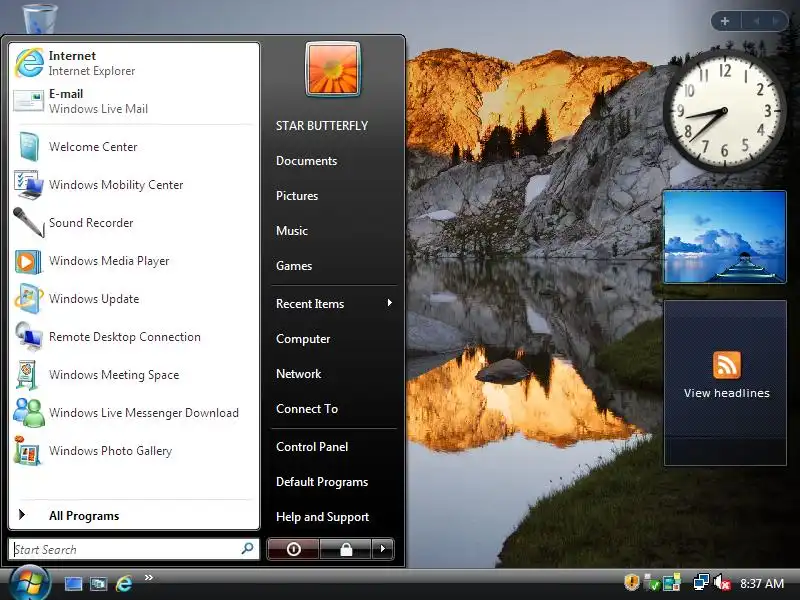Click the search magnifier icon

pos(247,549)
